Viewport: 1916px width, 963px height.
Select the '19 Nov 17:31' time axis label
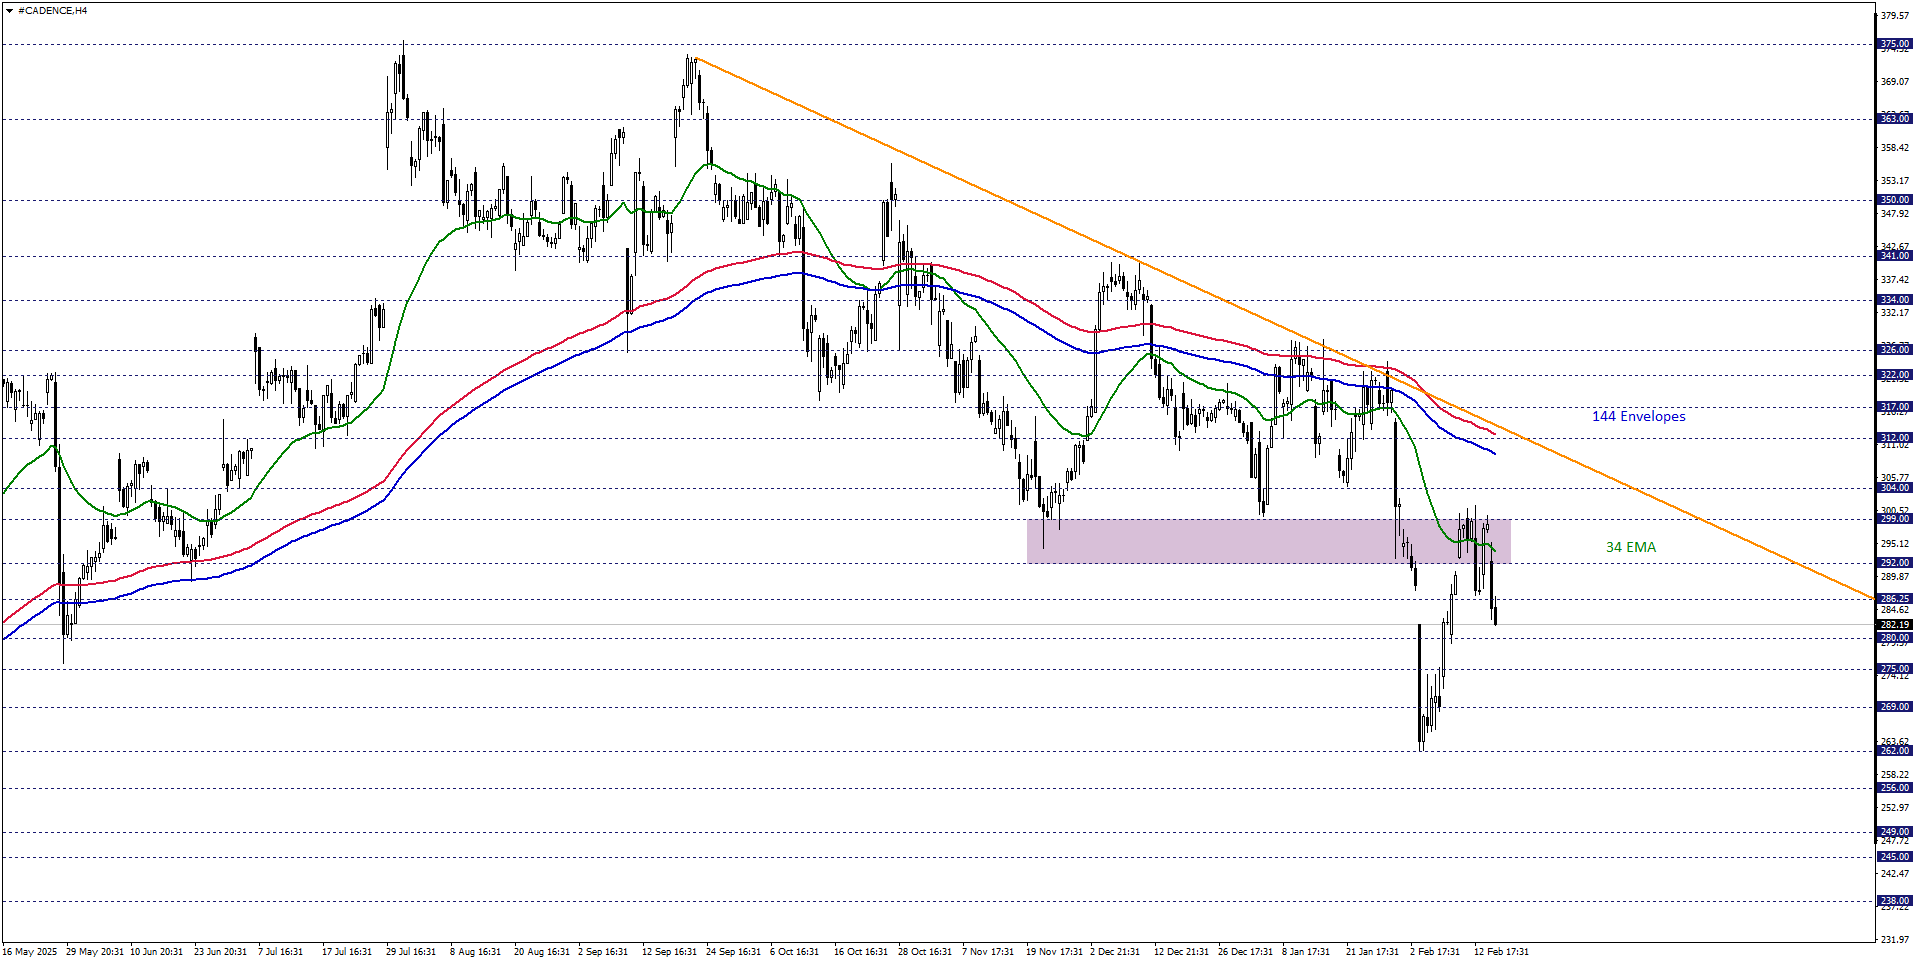[x=1054, y=951]
